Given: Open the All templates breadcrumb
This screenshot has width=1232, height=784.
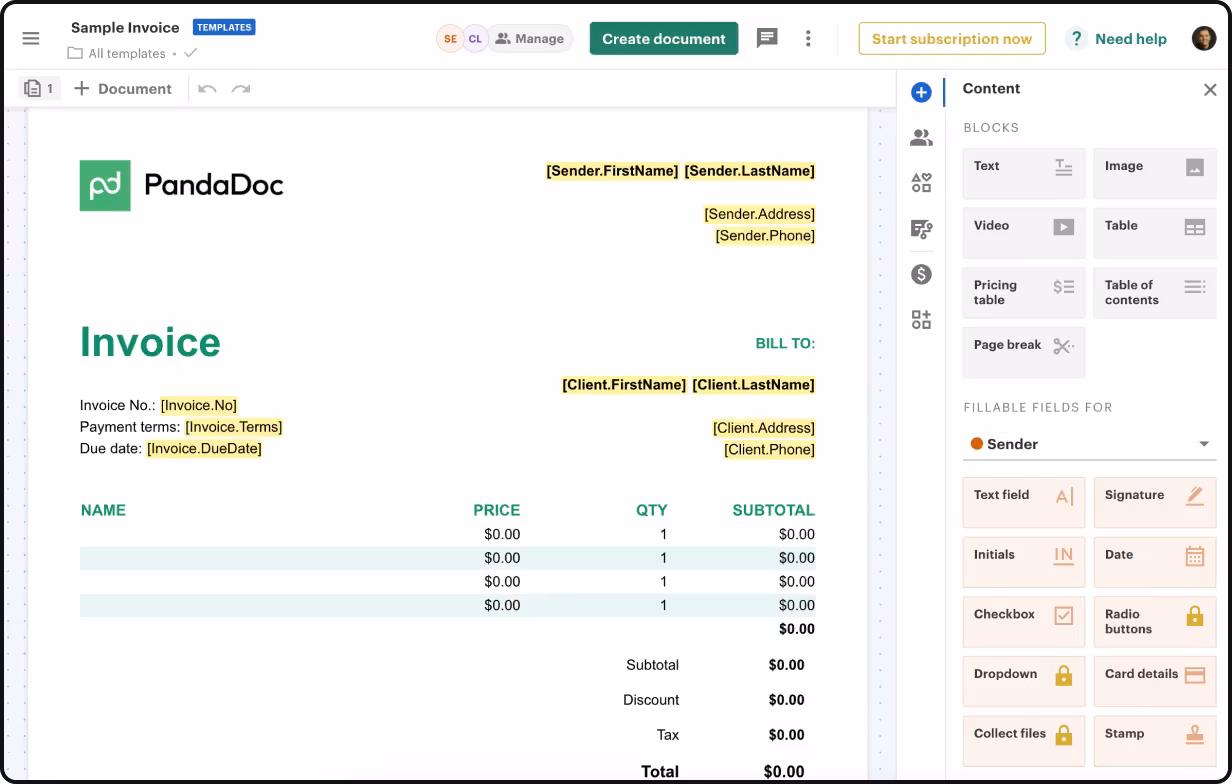Looking at the screenshot, I should pyautogui.click(x=127, y=54).
